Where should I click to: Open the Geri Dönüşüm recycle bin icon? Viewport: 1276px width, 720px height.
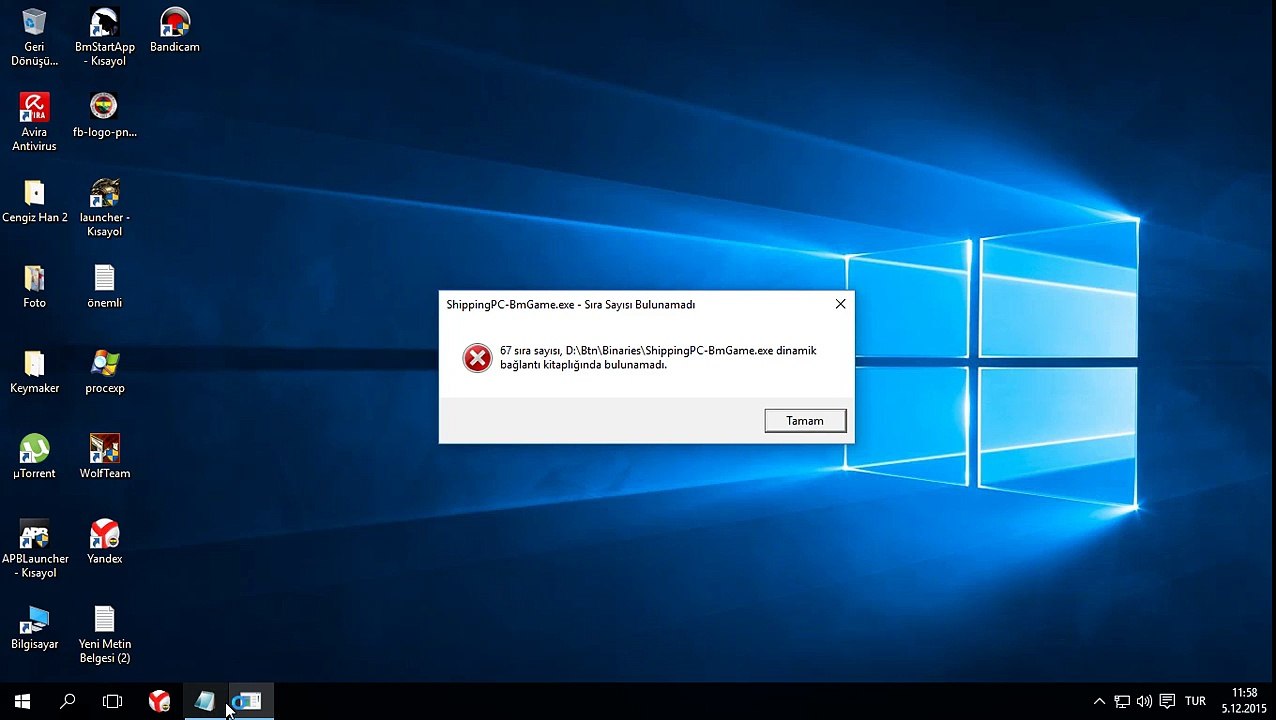tap(34, 38)
